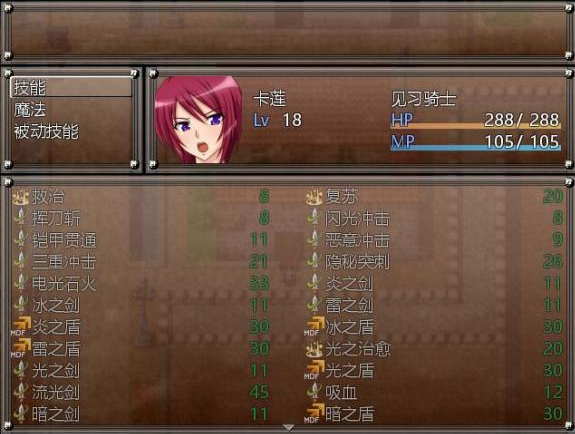Click the crown icon next to 复苏

pos(314,197)
